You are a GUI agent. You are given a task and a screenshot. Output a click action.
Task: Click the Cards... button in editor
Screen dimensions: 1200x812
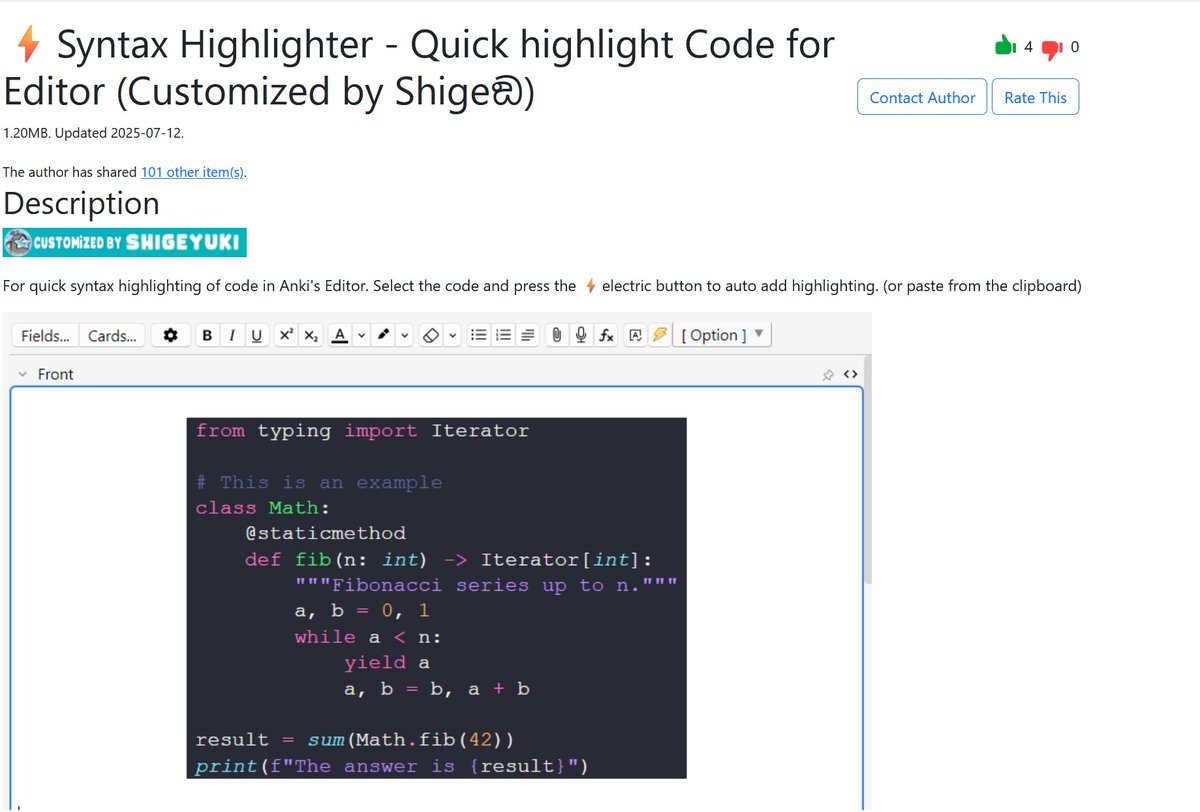[112, 335]
